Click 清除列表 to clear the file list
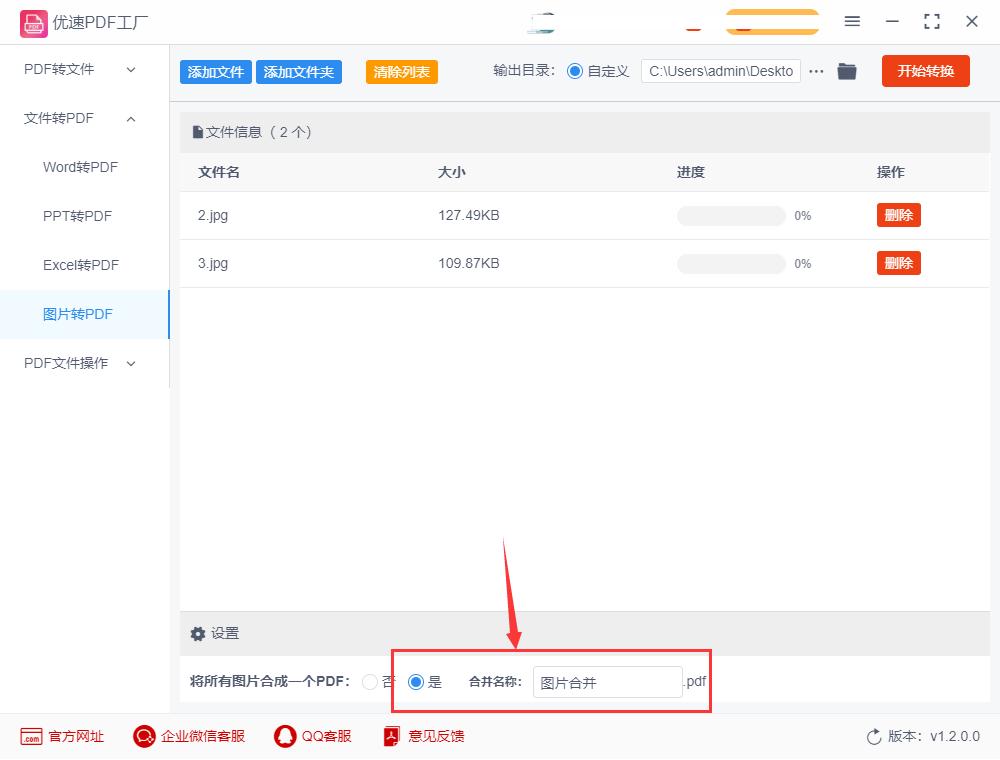This screenshot has height=760, width=1000. pos(401,72)
